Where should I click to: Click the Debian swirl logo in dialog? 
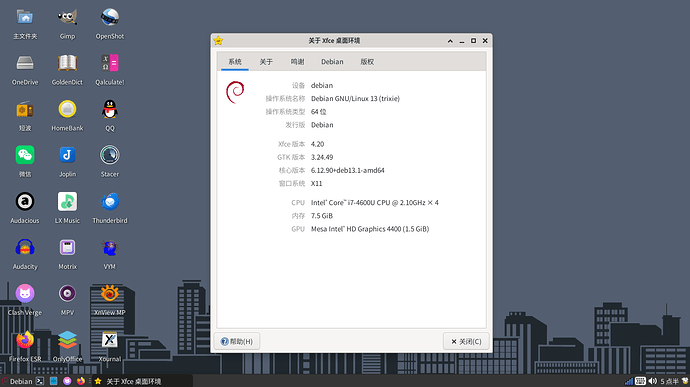tap(235, 92)
